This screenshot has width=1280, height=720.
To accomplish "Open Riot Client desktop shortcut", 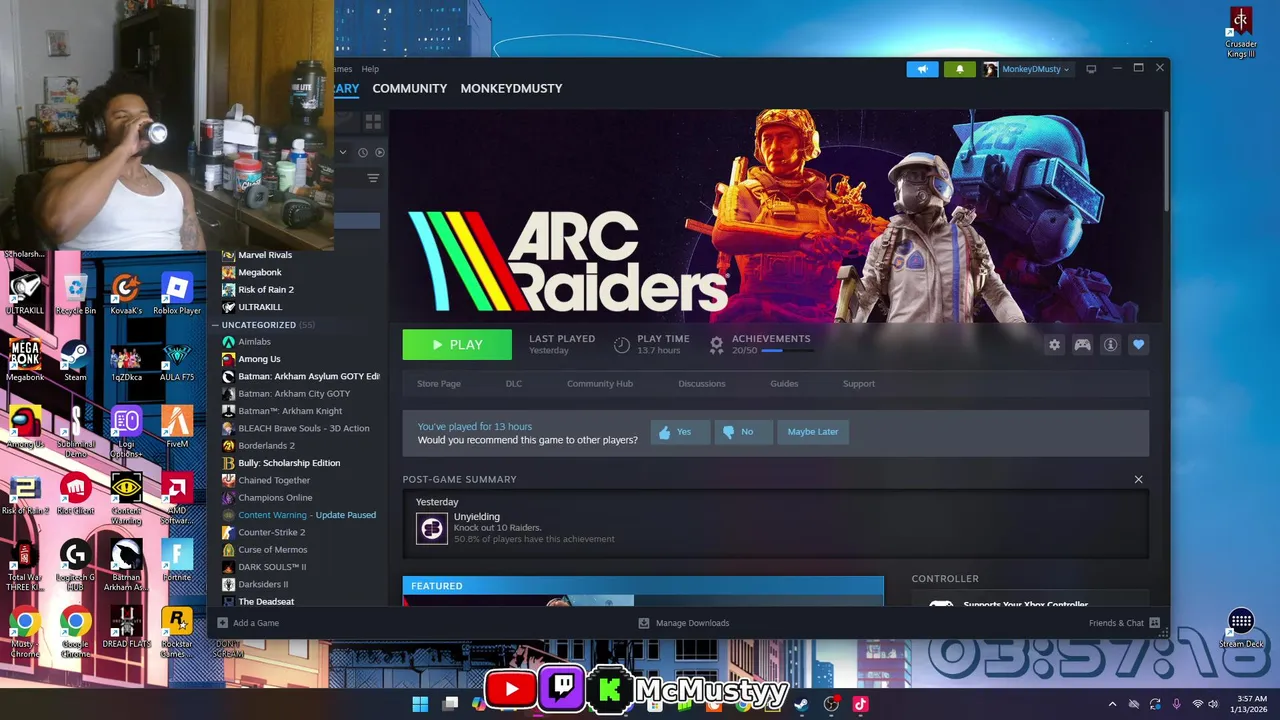I will (76, 494).
